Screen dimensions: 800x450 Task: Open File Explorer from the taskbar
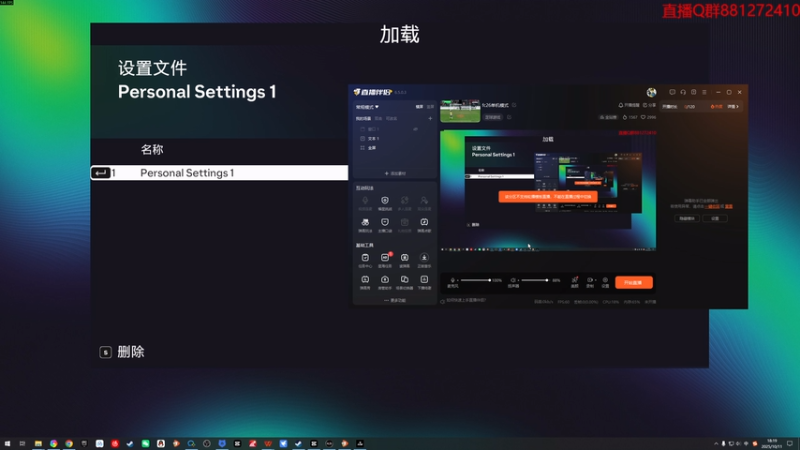(x=38, y=444)
